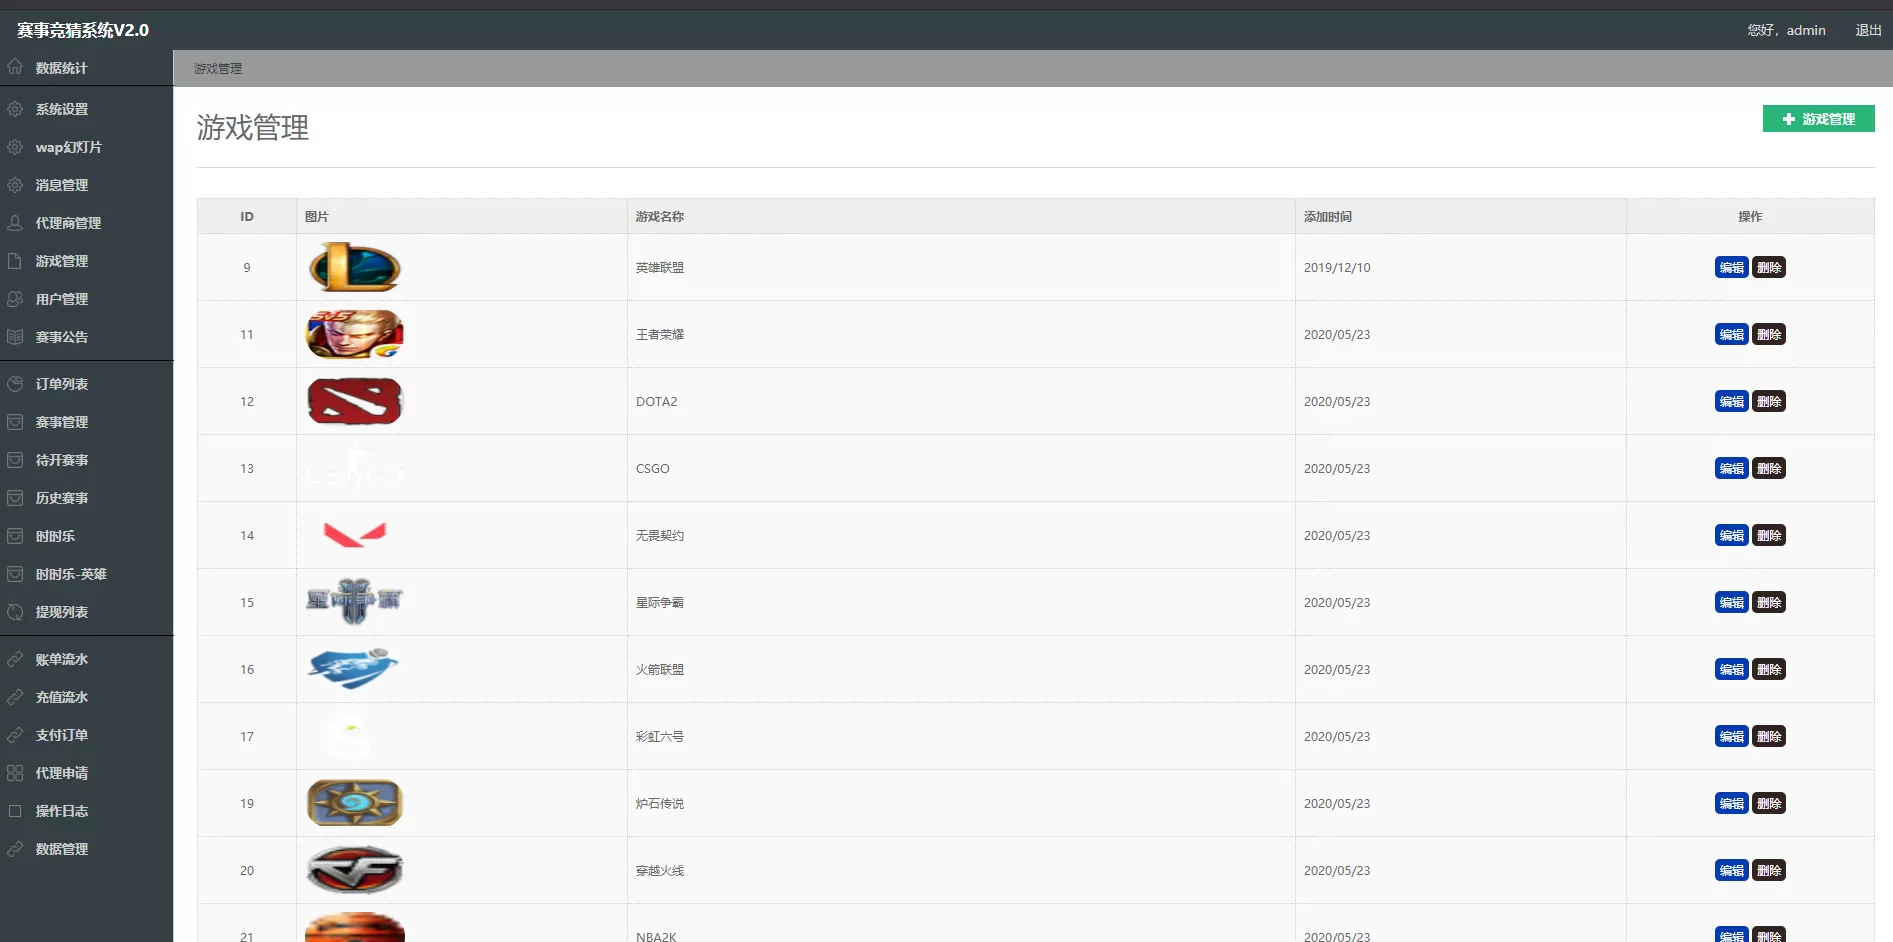This screenshot has width=1893, height=942.
Task: Click the link icon beside 账单流水
Action: point(15,659)
